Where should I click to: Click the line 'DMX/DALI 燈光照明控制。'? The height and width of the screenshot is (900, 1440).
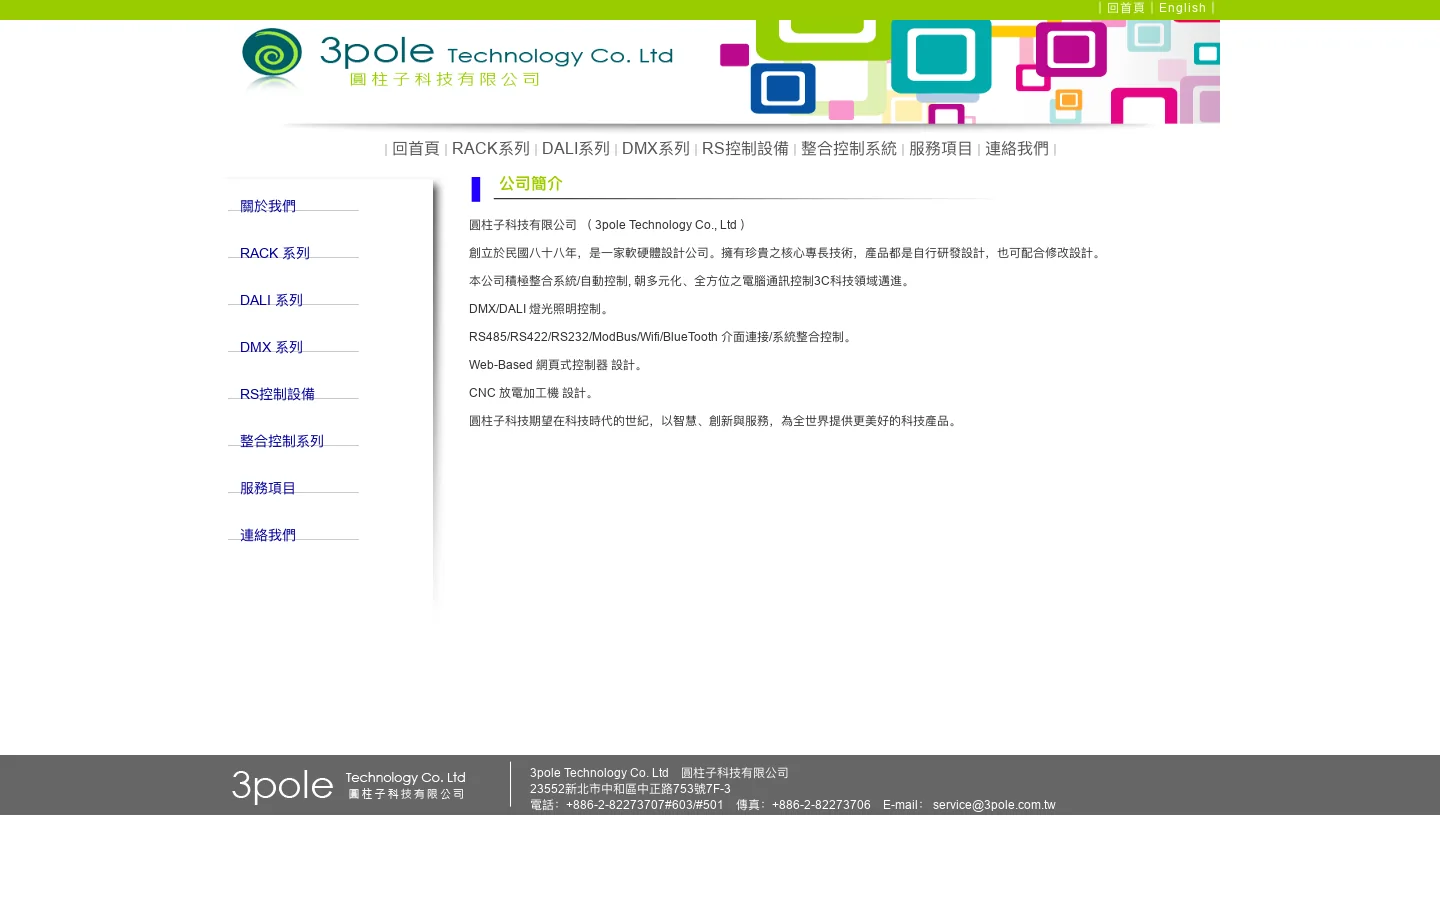click(541, 309)
